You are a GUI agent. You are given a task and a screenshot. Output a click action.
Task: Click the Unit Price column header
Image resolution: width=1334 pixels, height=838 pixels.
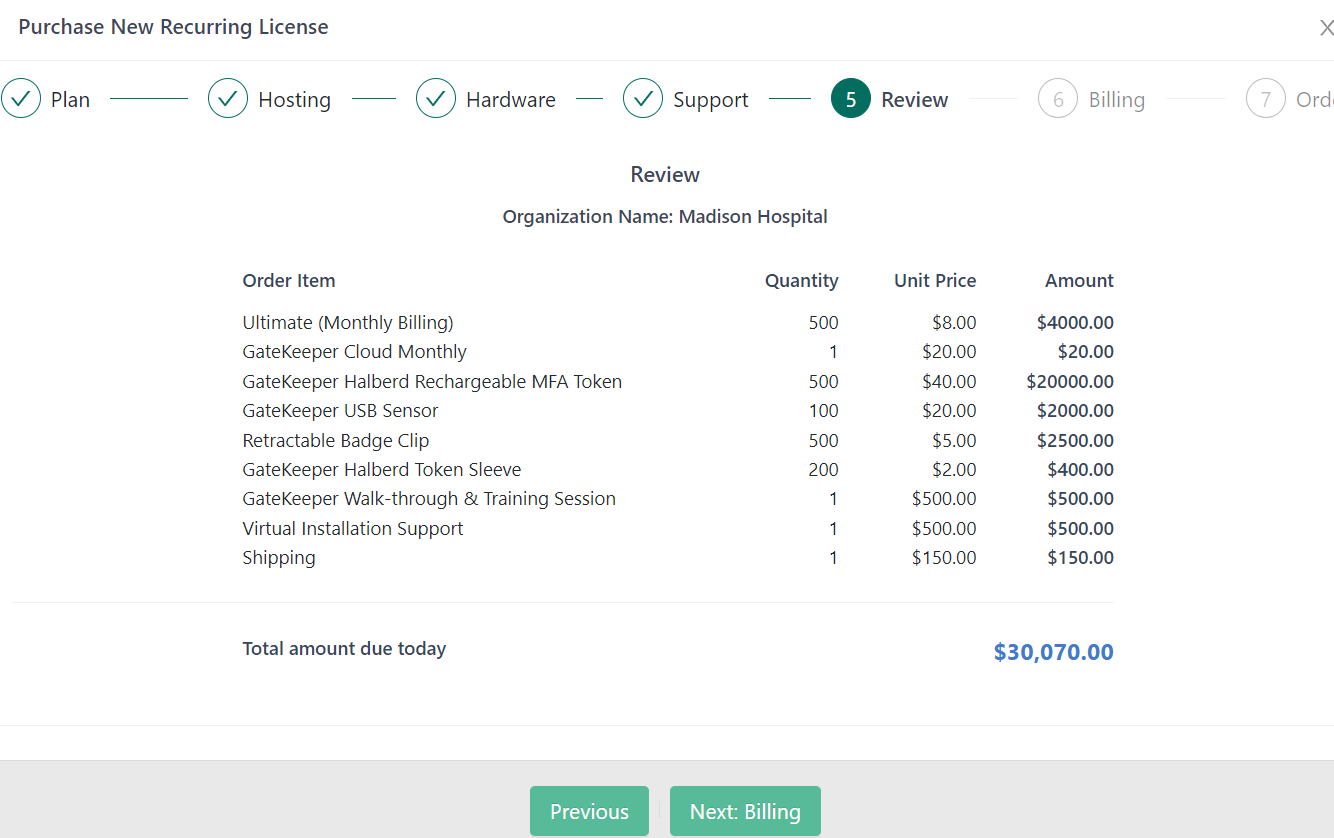point(935,281)
